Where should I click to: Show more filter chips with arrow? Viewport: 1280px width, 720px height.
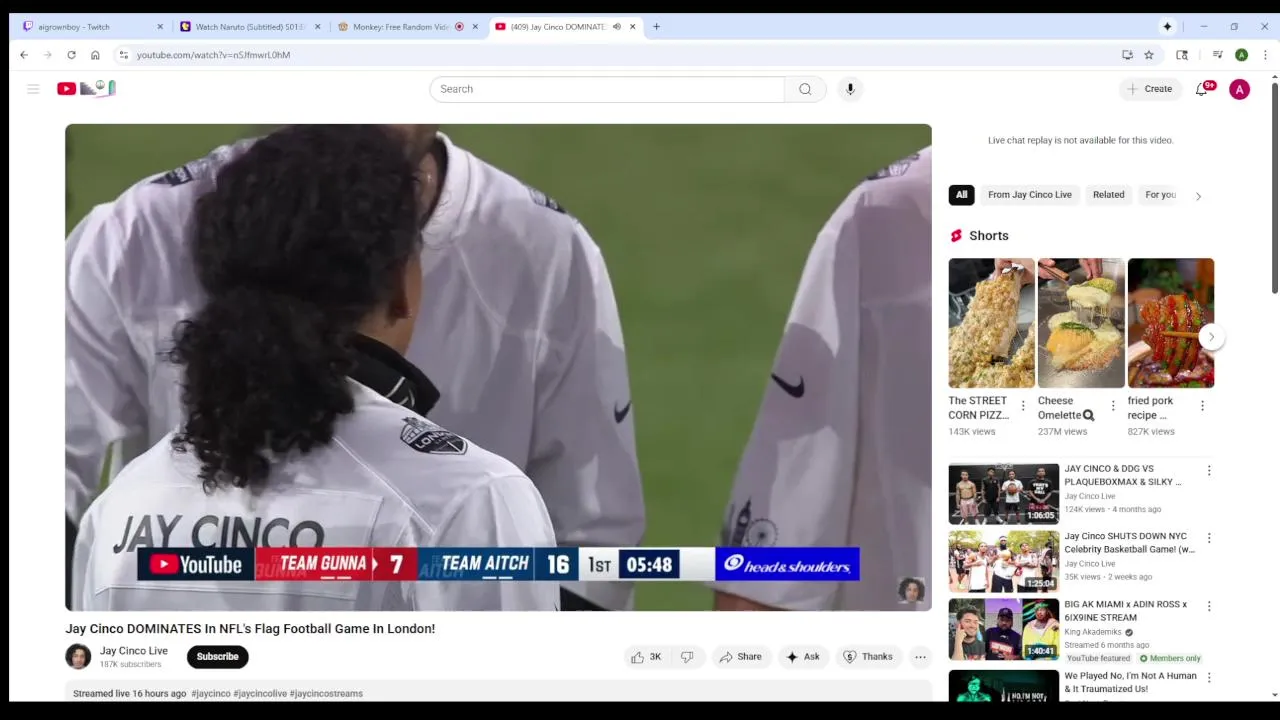tap(1198, 196)
